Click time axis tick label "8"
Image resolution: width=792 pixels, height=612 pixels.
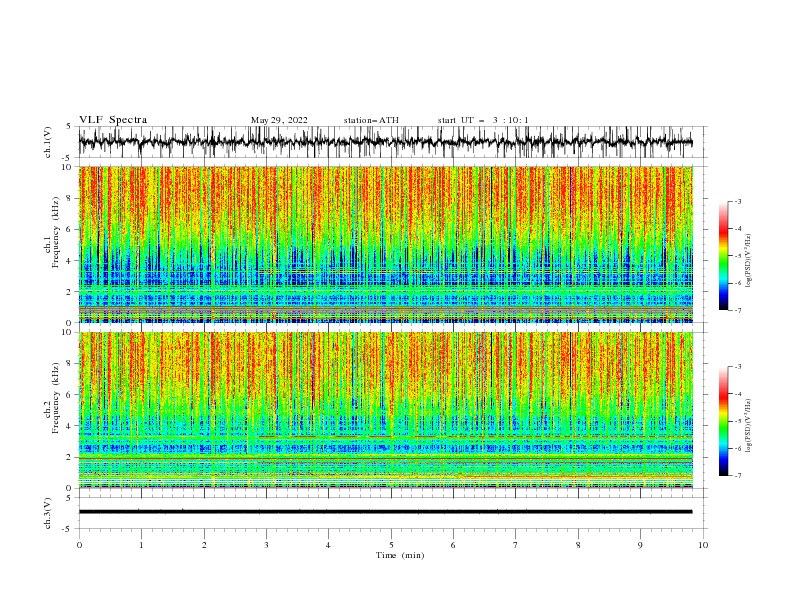(578, 545)
